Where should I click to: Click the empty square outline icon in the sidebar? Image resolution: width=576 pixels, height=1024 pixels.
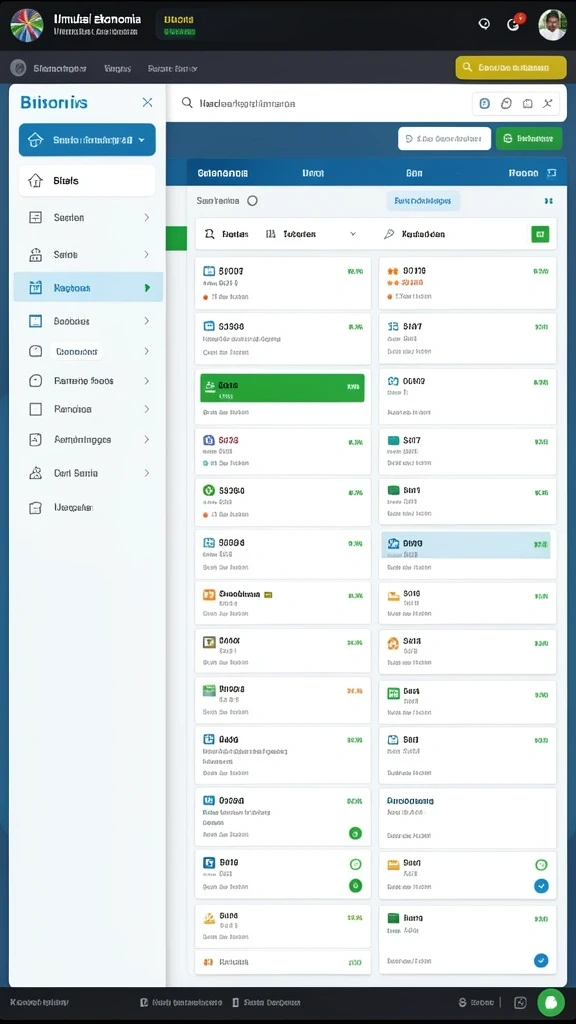pyautogui.click(x=36, y=409)
